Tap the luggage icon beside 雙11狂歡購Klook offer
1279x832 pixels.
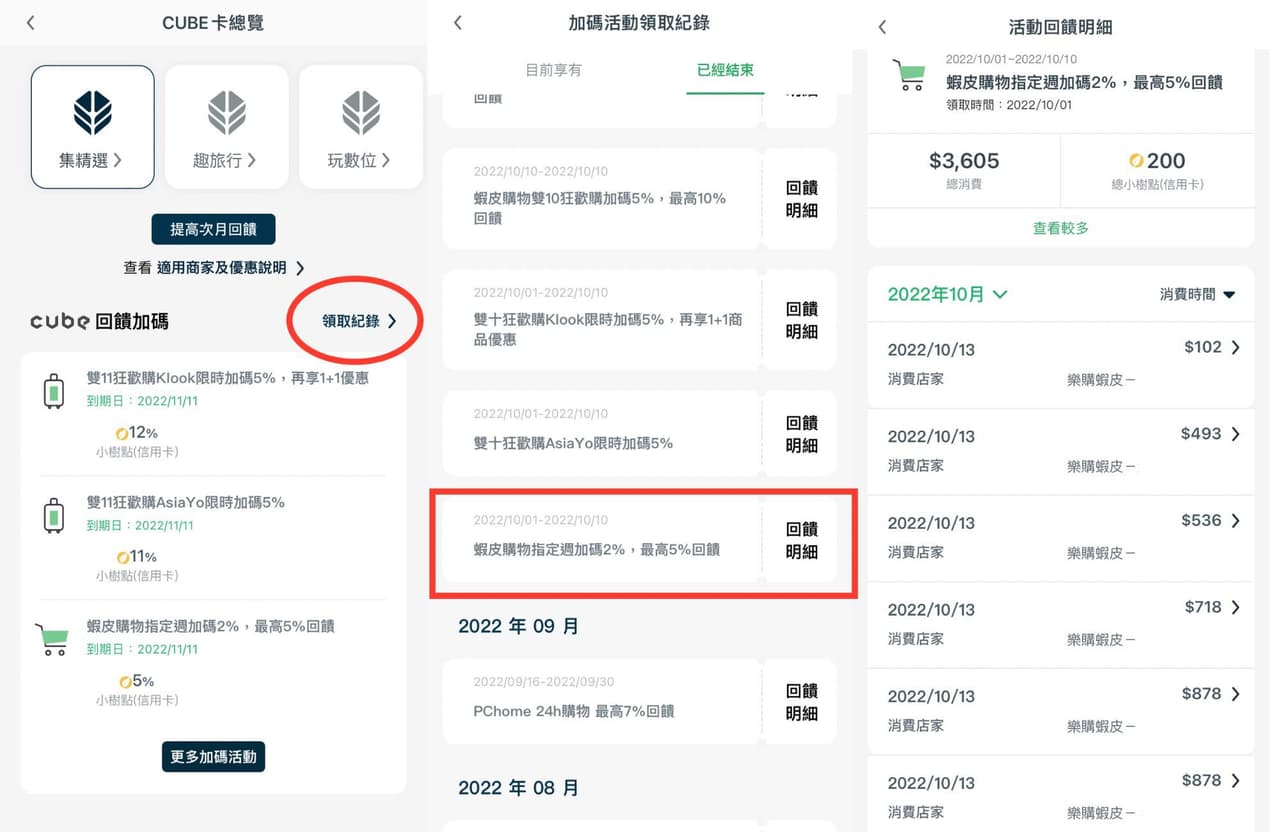pos(54,392)
